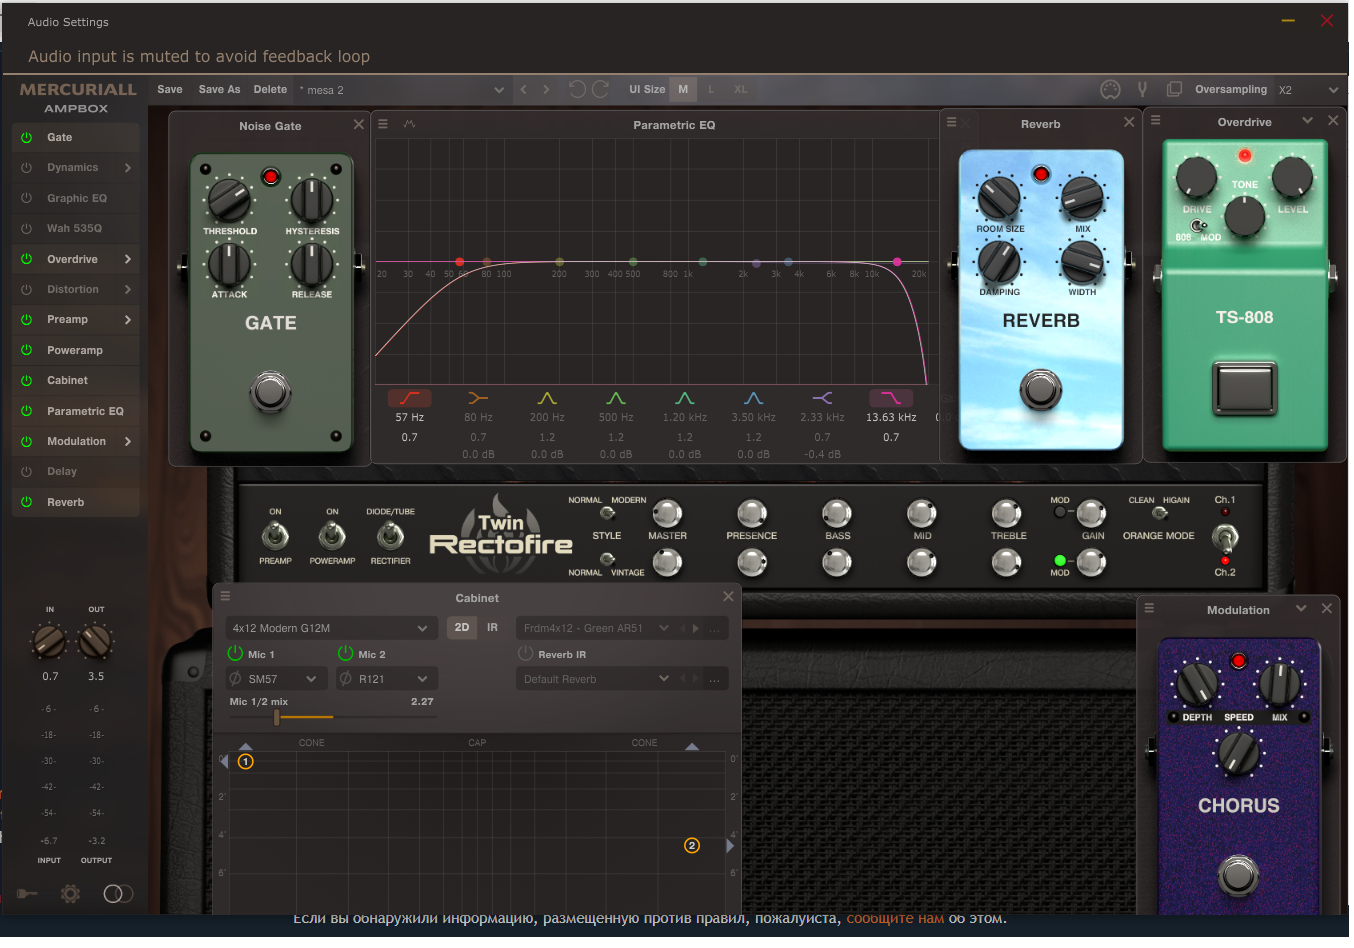
Task: Open the tuner fork icon
Action: 1142,90
